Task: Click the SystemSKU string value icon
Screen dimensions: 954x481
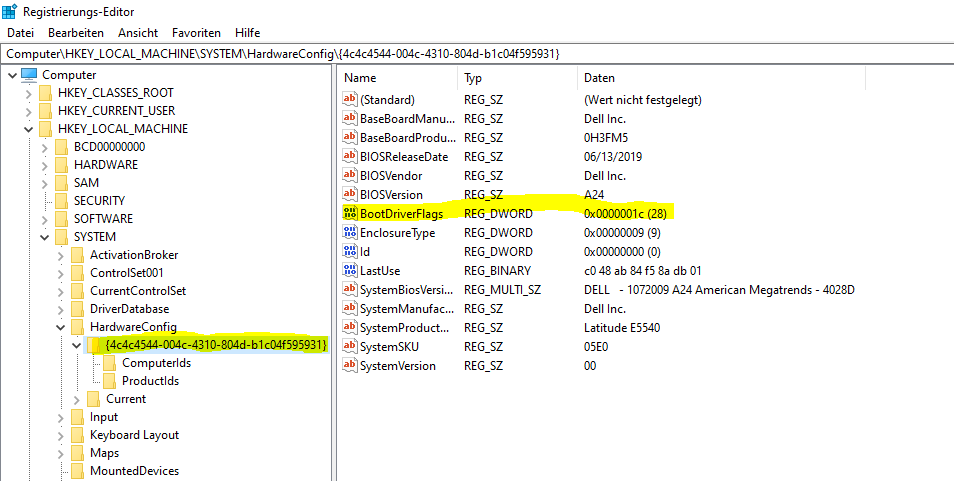Action: tap(350, 346)
